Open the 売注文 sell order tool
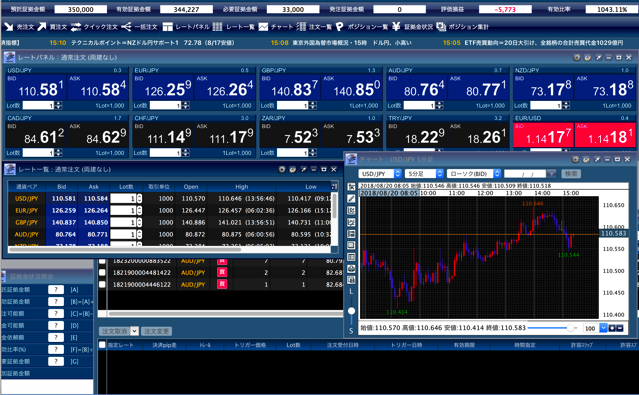639x395 pixels. tap(19, 27)
